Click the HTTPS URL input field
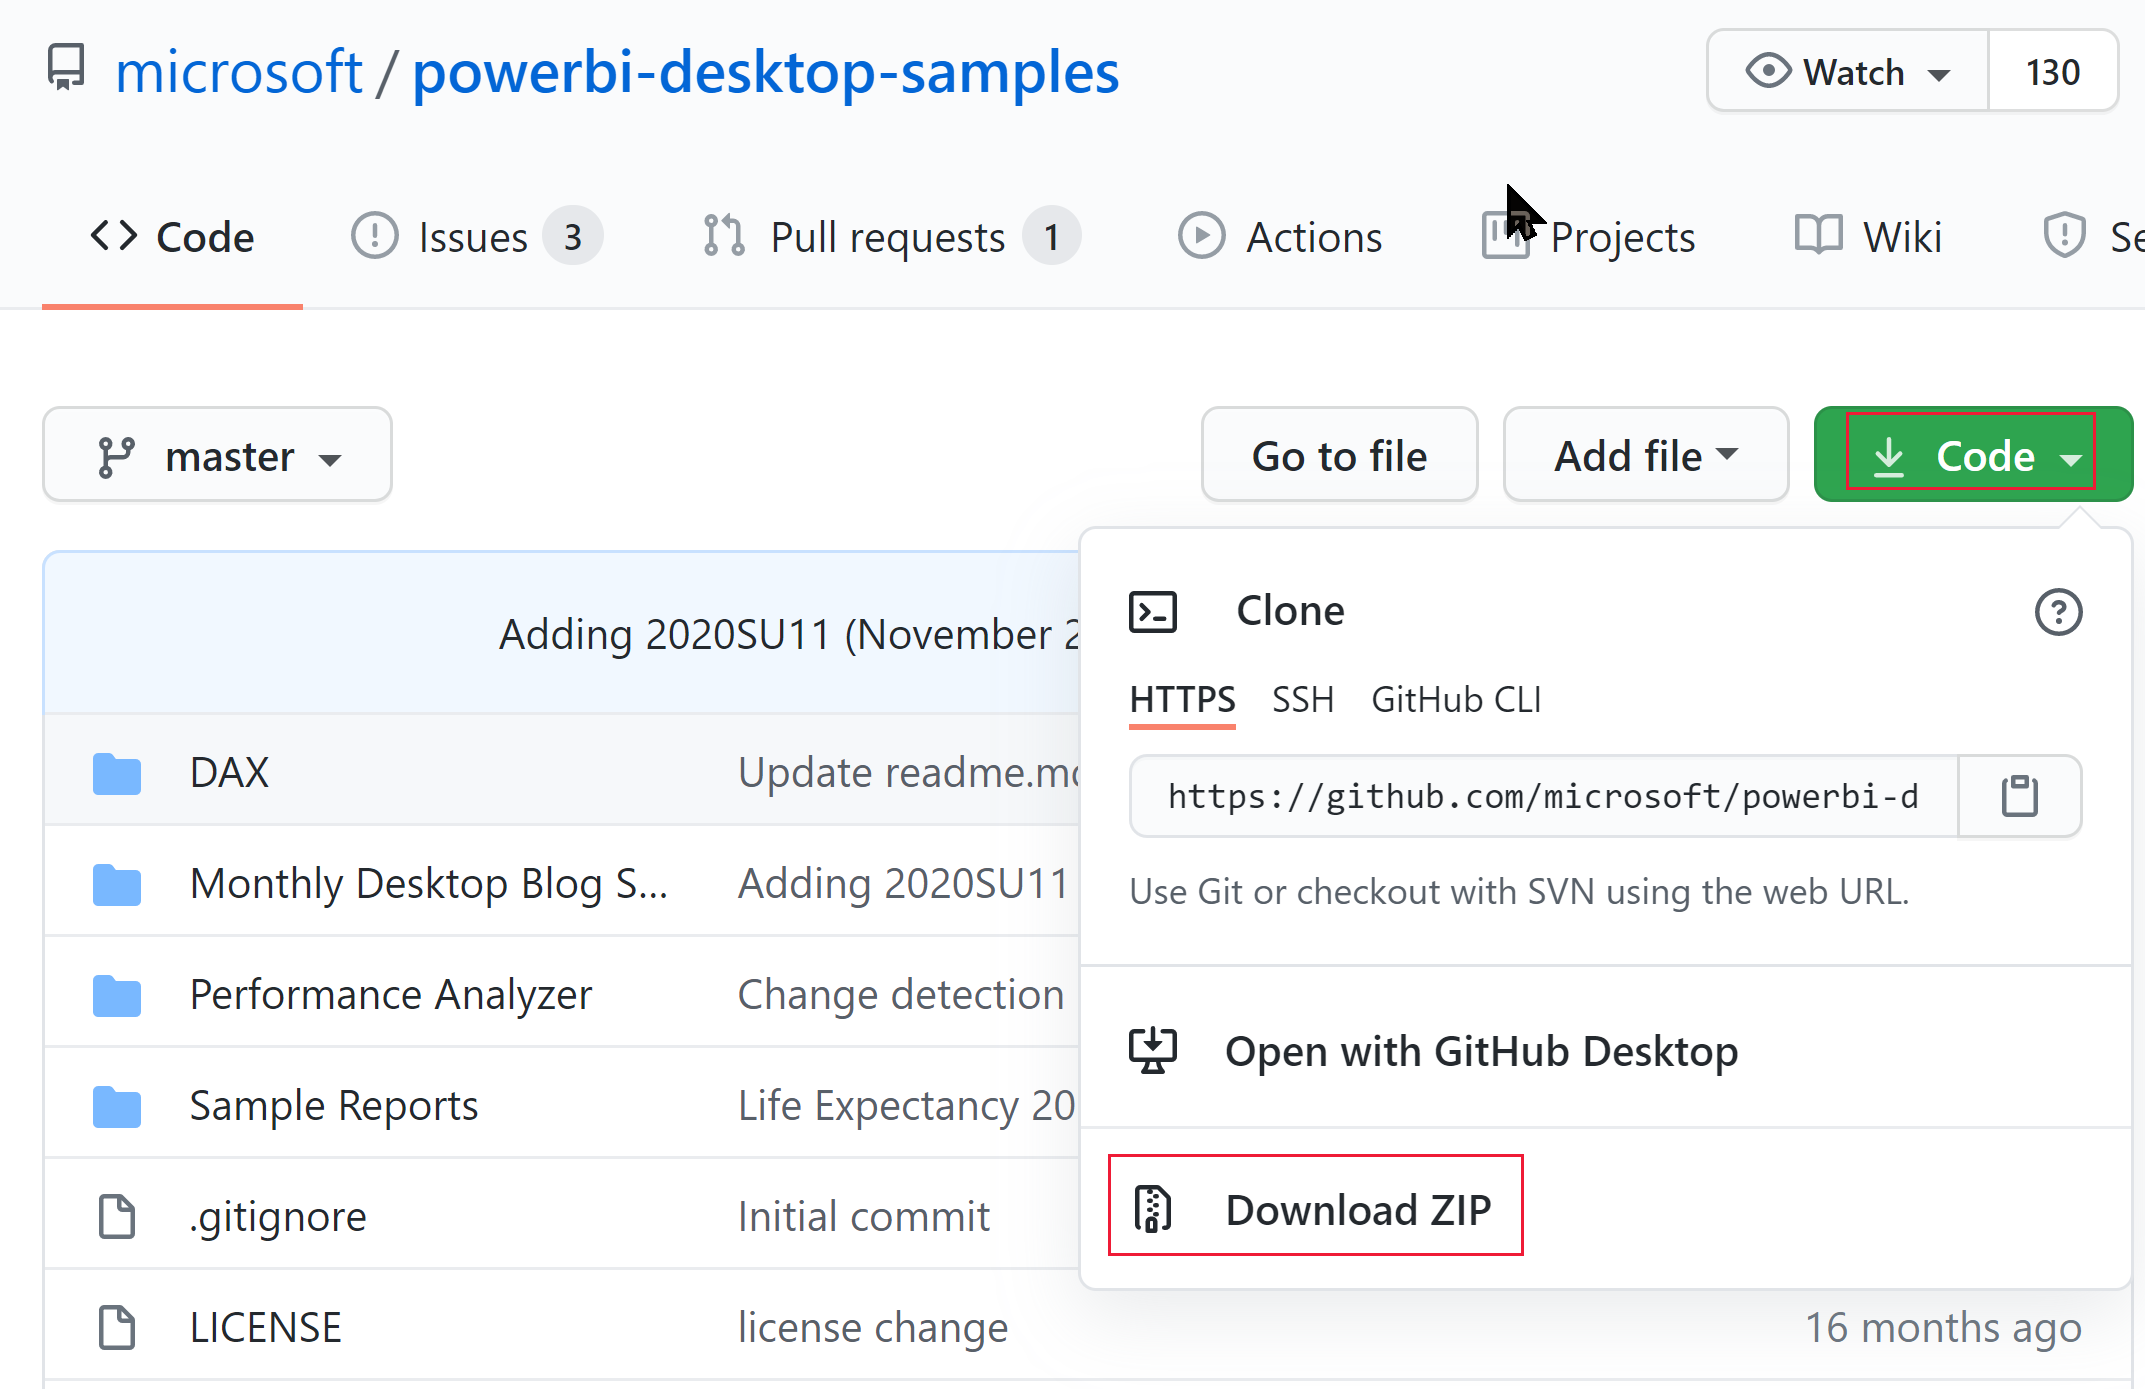 [1543, 796]
